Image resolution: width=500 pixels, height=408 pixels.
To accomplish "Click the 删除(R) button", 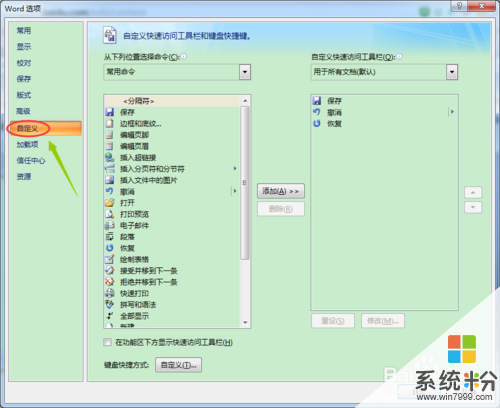I will 281,209.
